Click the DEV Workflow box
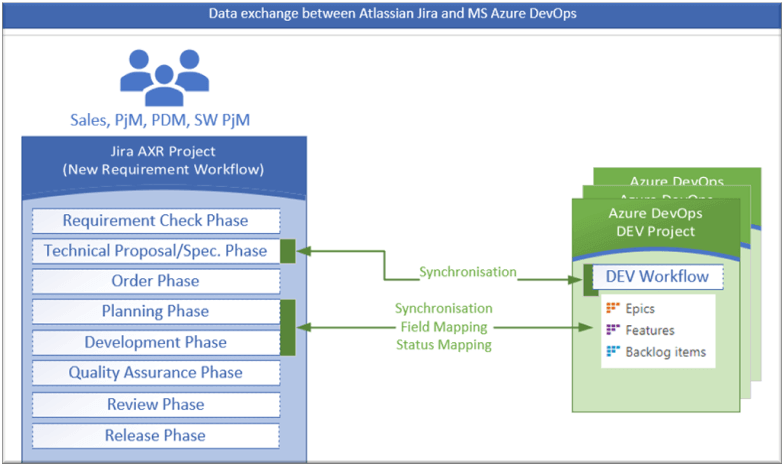 point(657,277)
